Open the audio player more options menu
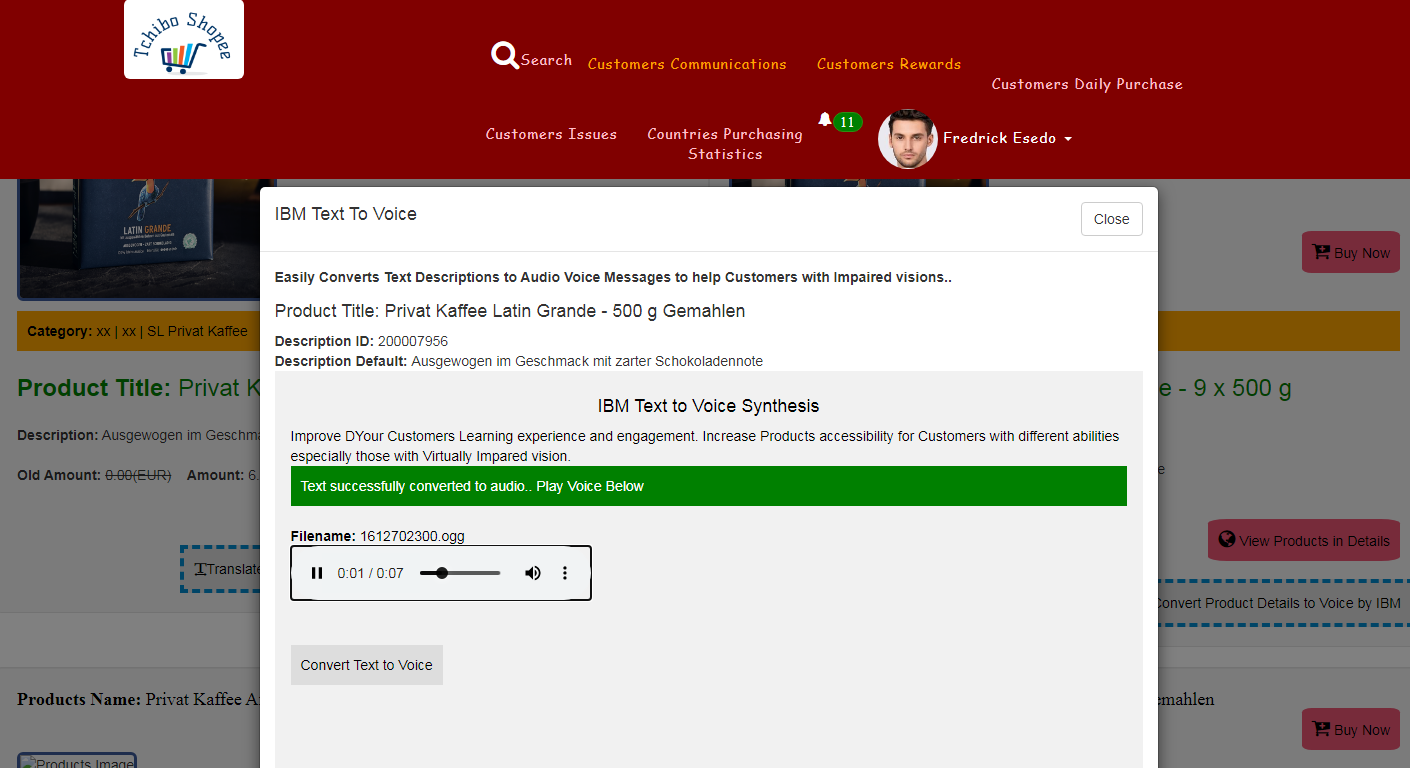1410x768 pixels. (565, 573)
